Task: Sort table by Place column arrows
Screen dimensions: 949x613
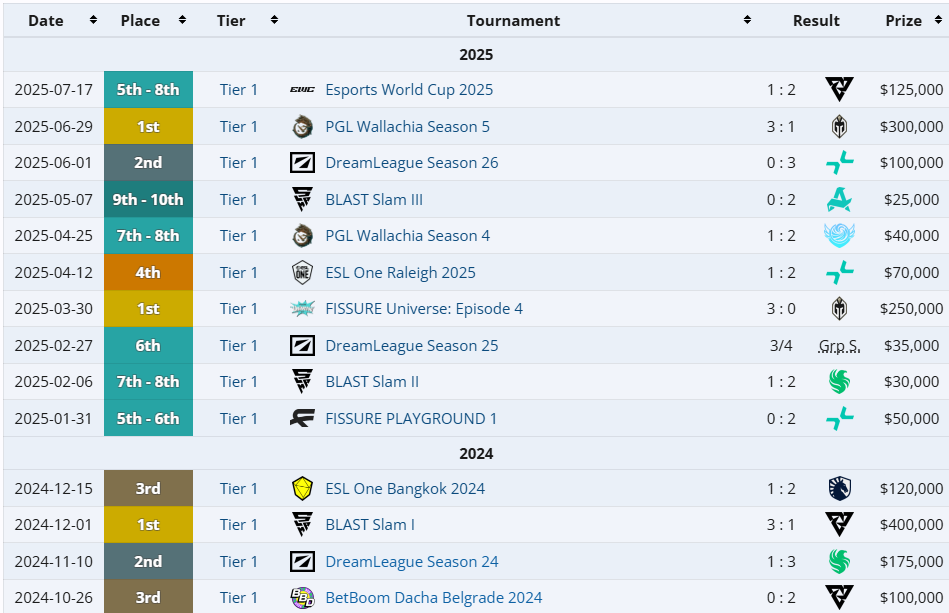Action: [182, 20]
